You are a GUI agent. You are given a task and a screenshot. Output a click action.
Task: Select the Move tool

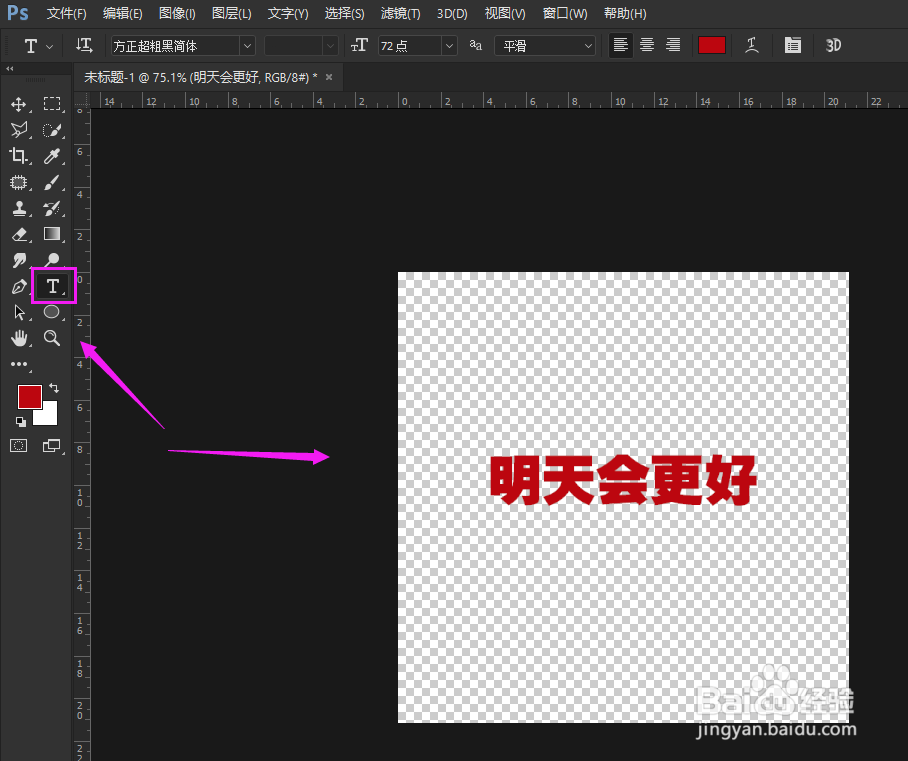tap(20, 104)
